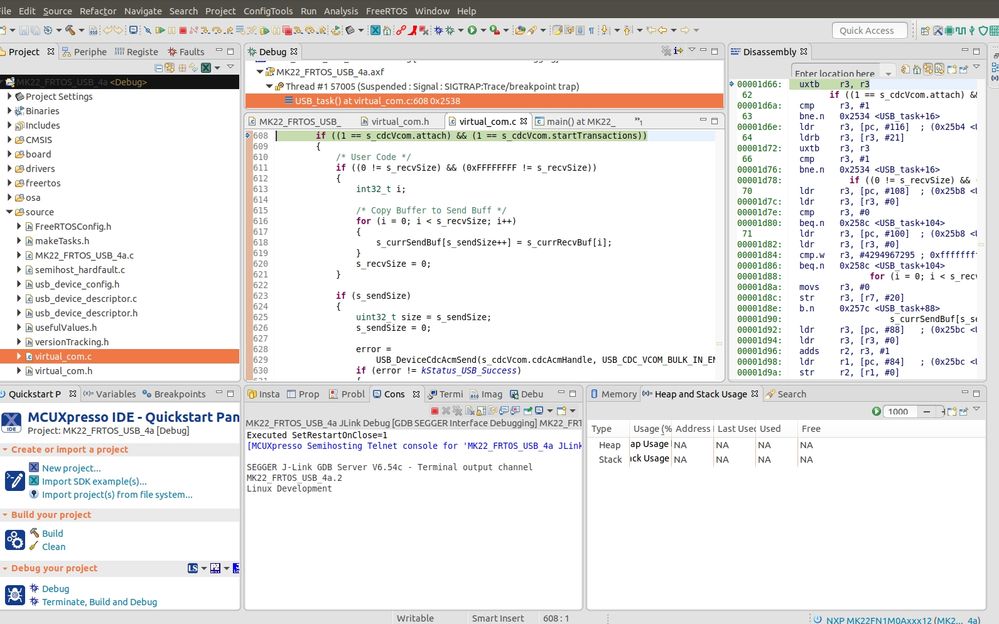Click the green Run button in toolbar
Screen dimensions: 999x624
[471, 31]
